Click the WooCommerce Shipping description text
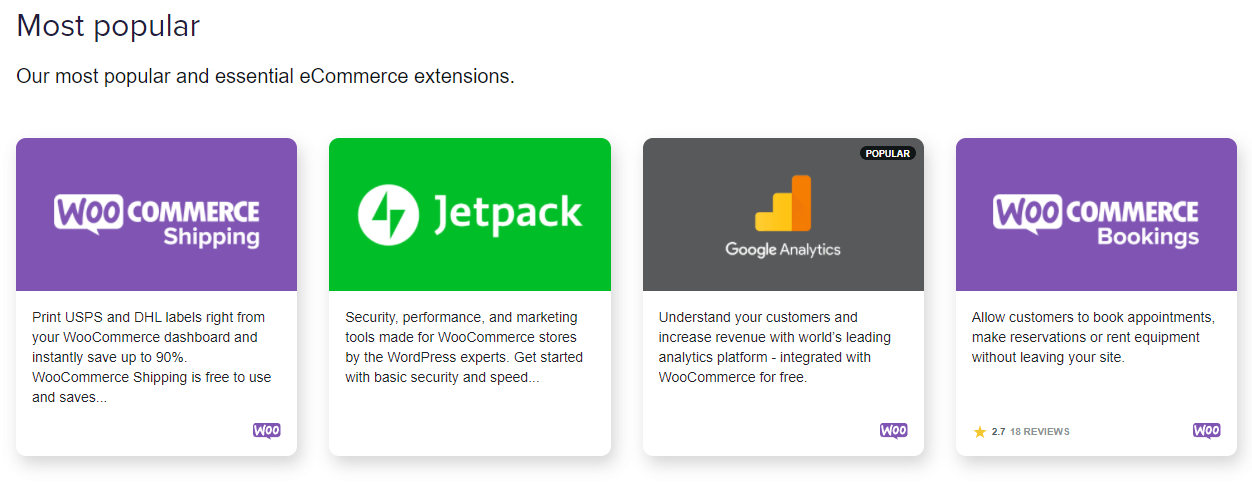The height and width of the screenshot is (484, 1252). click(x=151, y=357)
